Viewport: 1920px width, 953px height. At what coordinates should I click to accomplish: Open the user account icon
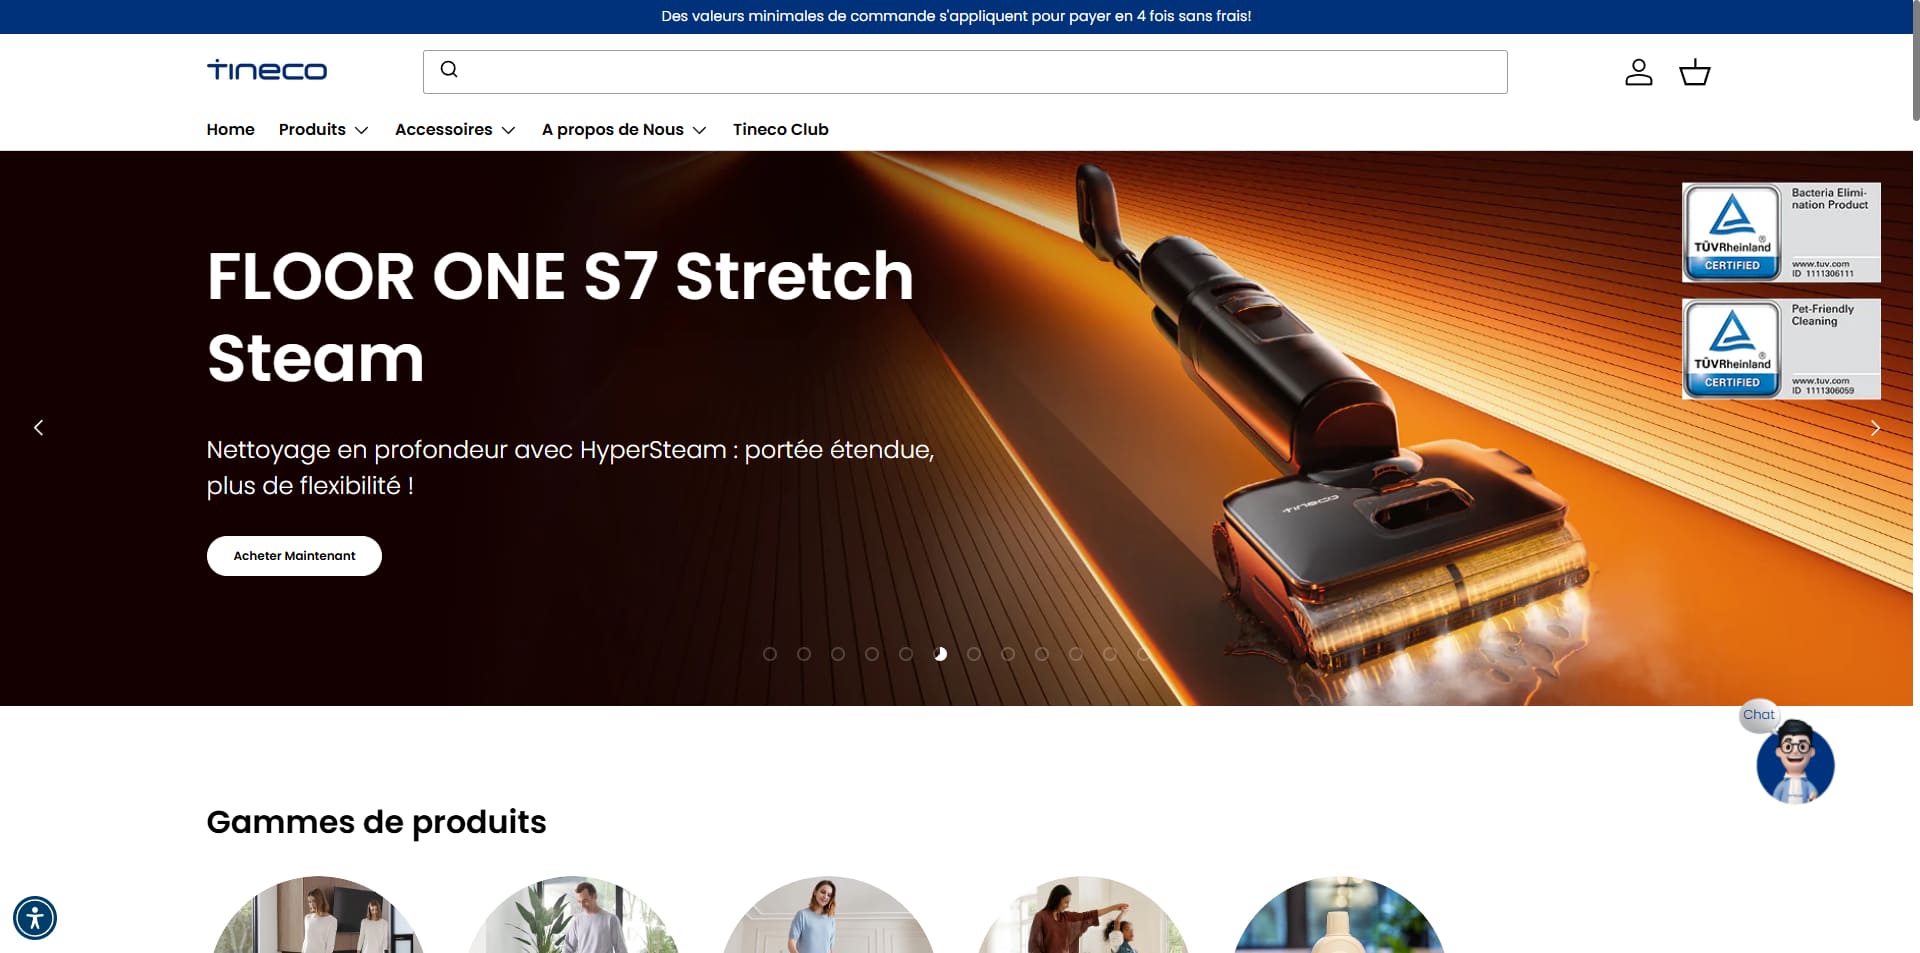[x=1638, y=72]
